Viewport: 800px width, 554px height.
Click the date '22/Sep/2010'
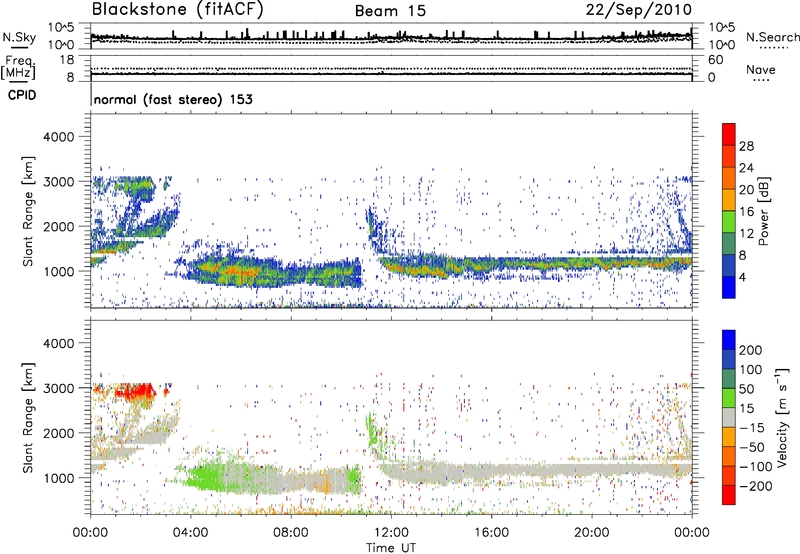coord(639,10)
